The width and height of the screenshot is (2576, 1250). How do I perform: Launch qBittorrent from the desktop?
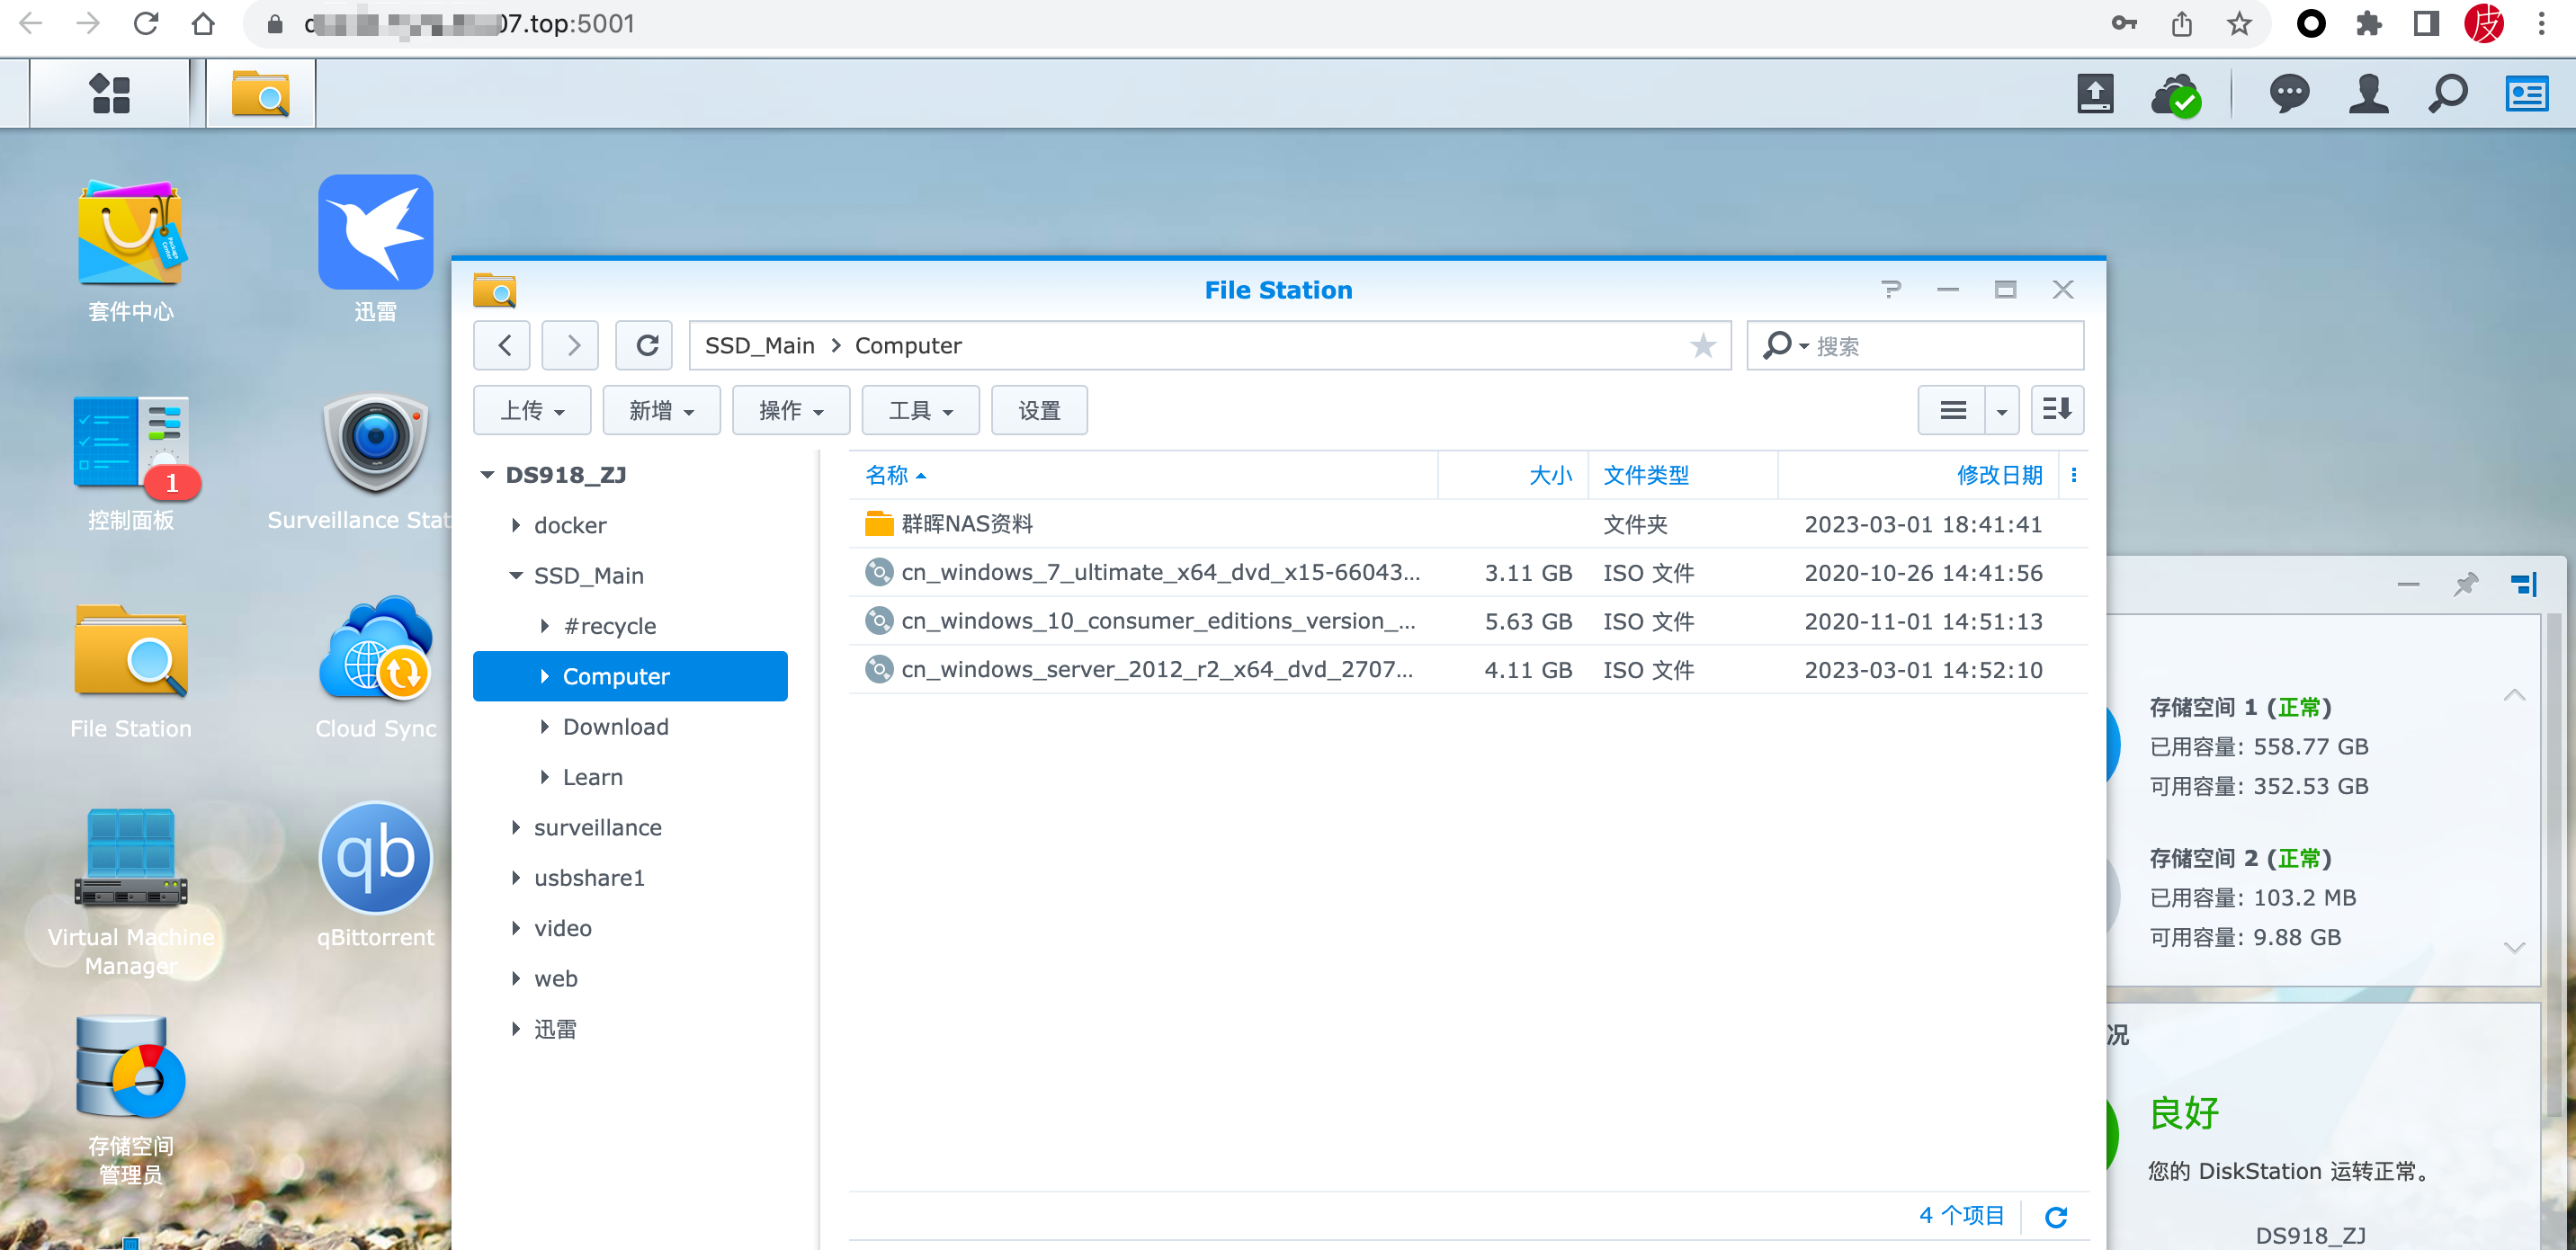[375, 860]
